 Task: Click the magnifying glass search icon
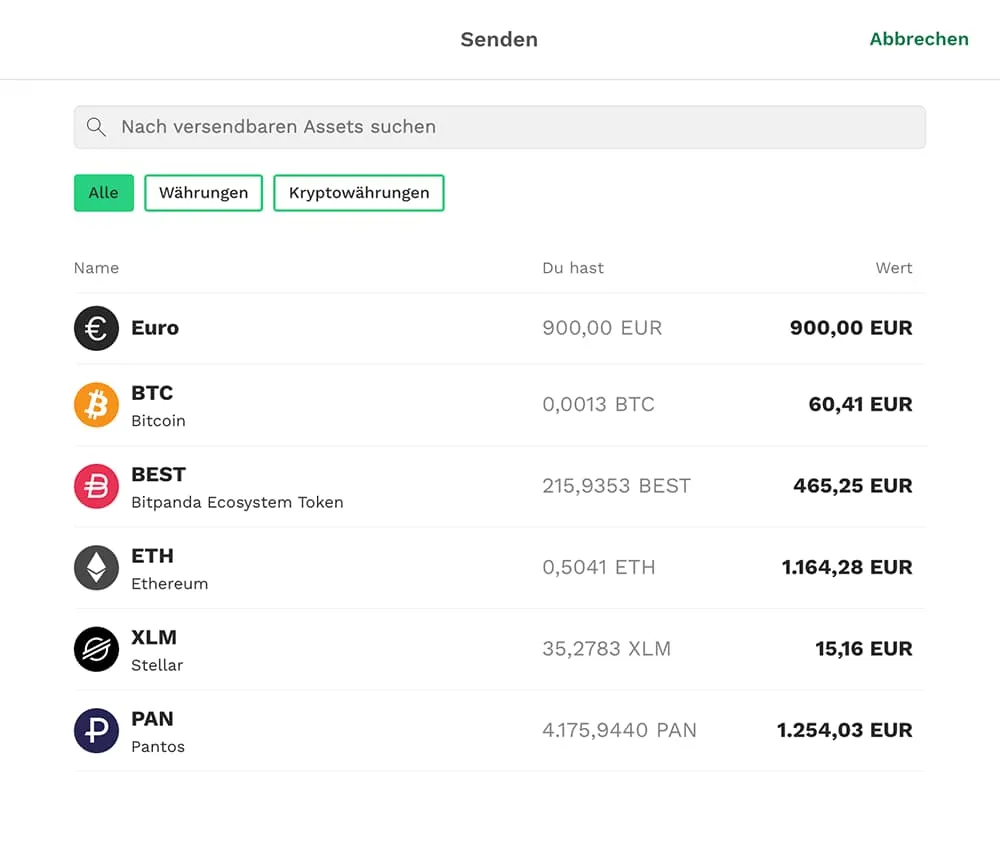click(x=96, y=127)
